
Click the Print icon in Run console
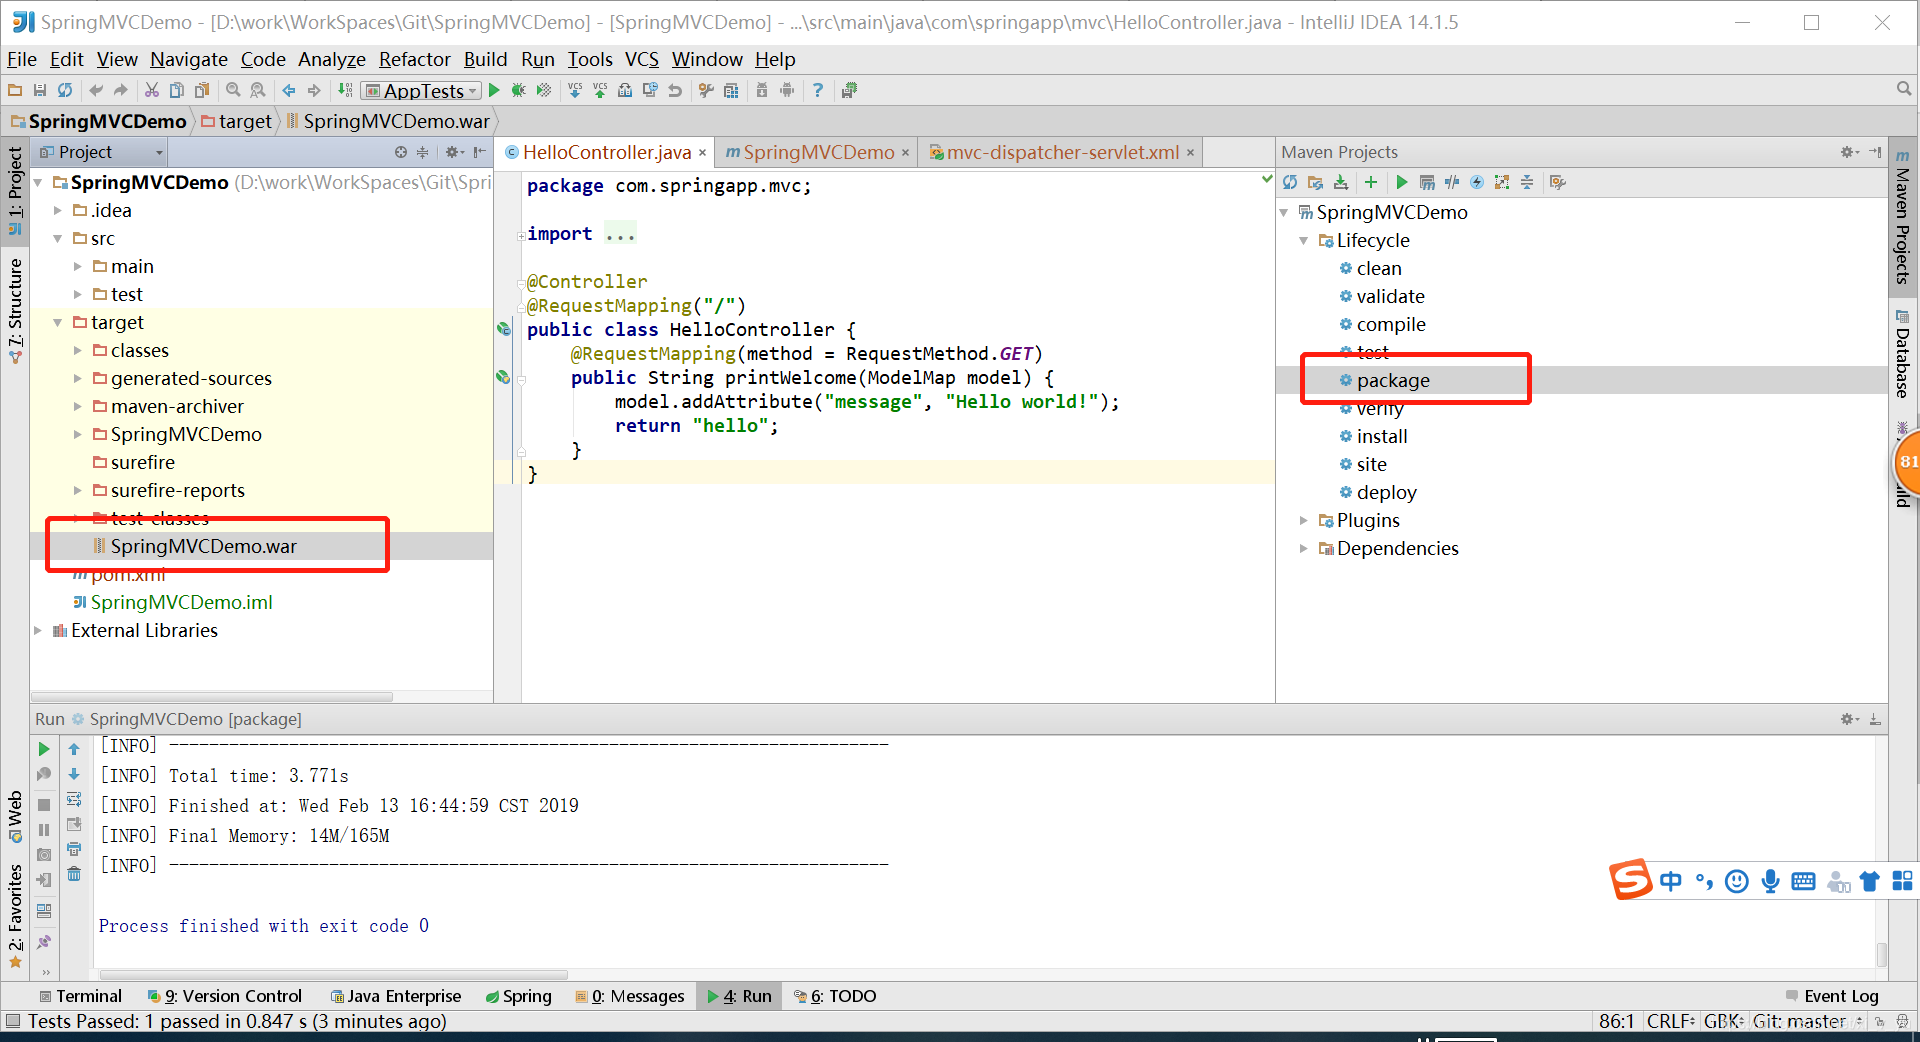tap(74, 849)
